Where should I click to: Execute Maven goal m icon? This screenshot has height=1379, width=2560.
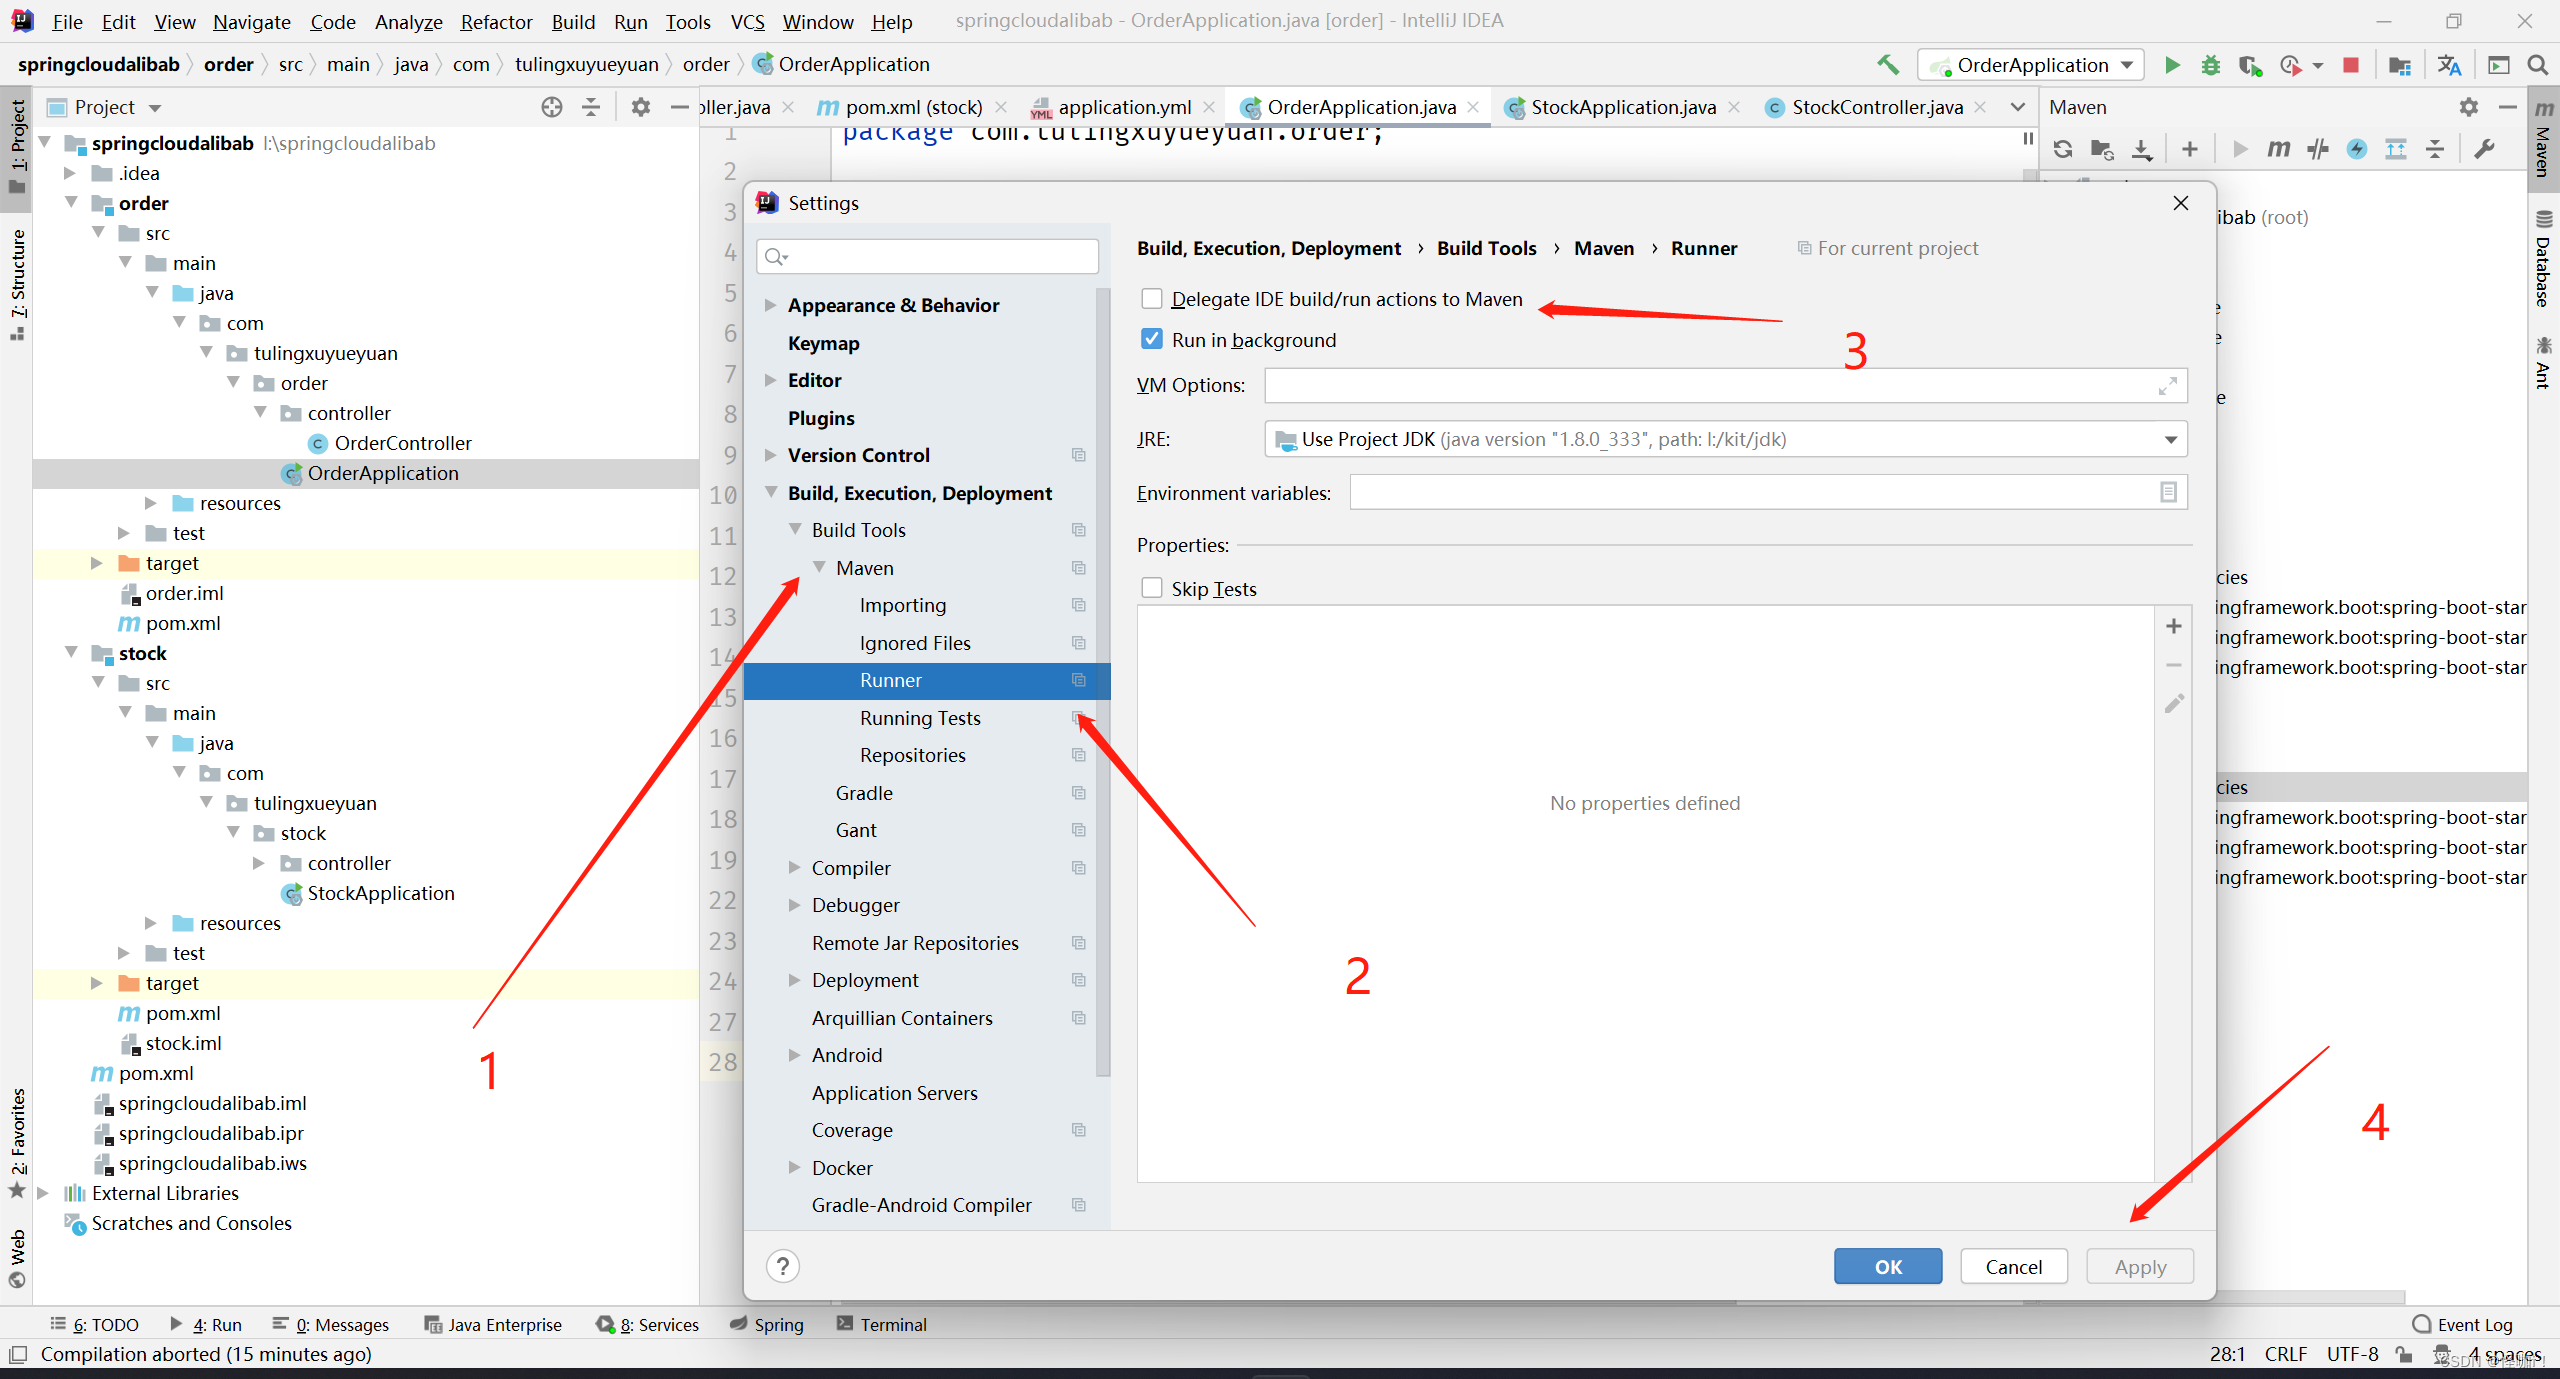point(2278,149)
